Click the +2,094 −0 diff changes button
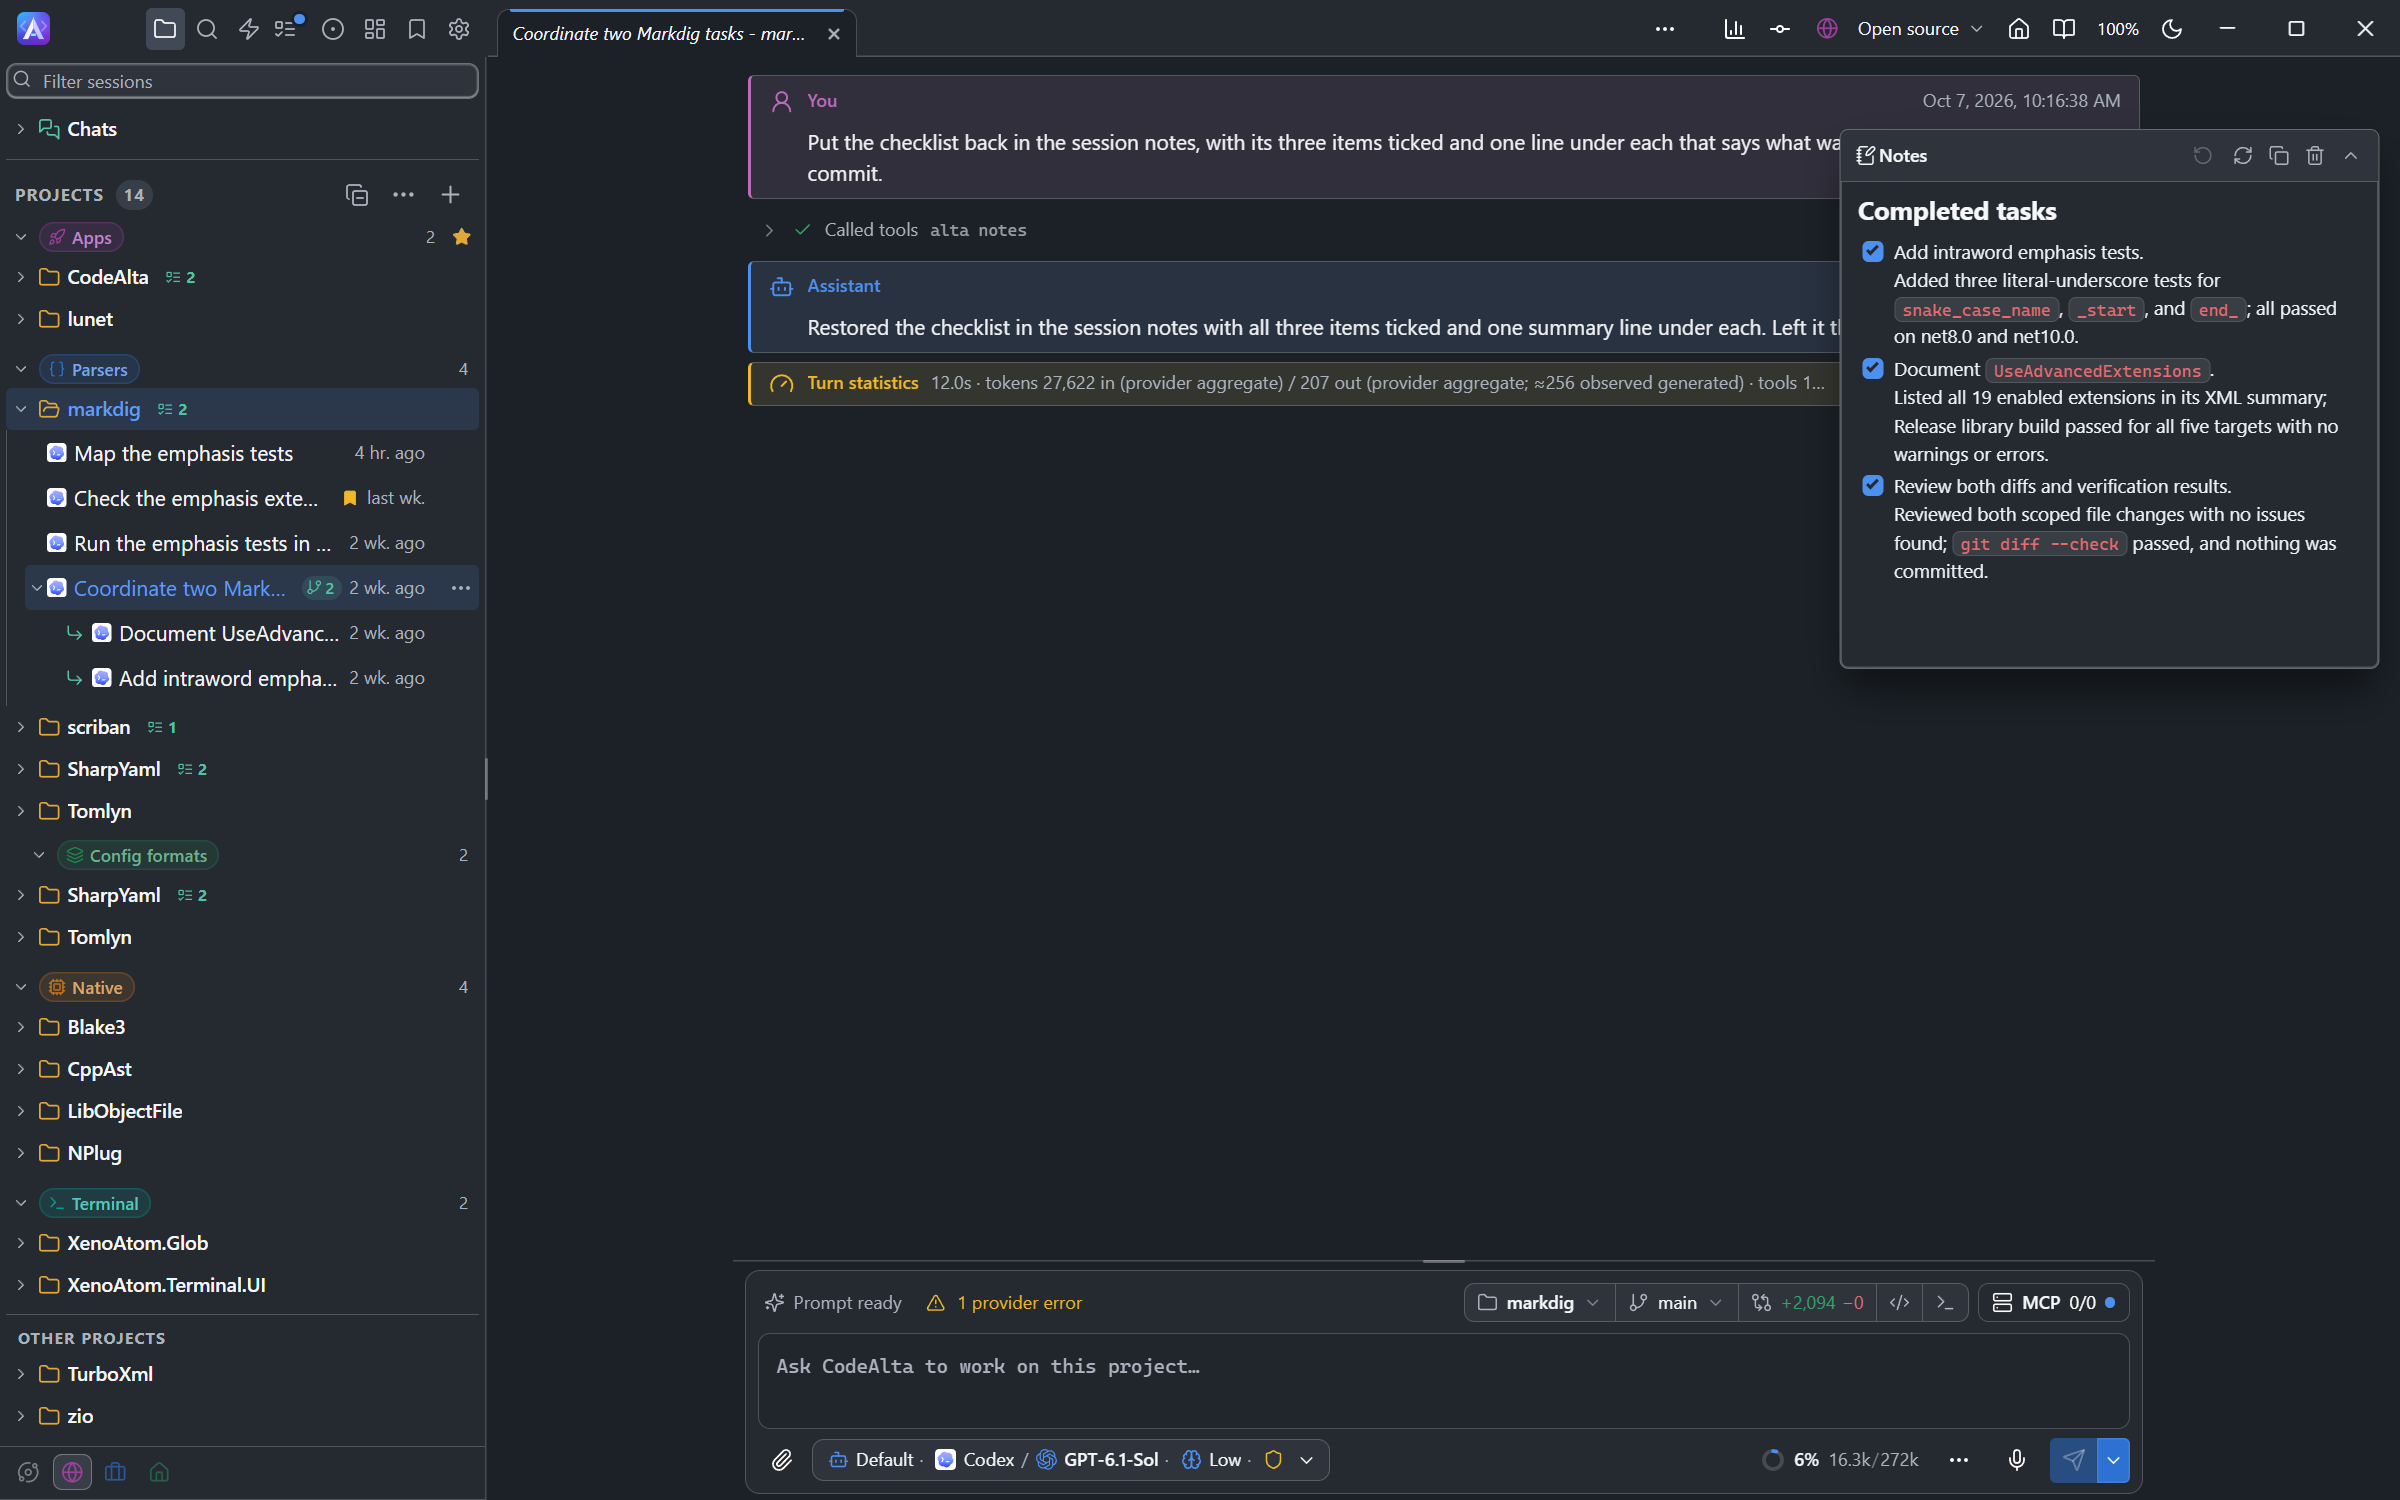This screenshot has height=1500, width=2400. click(1808, 1303)
